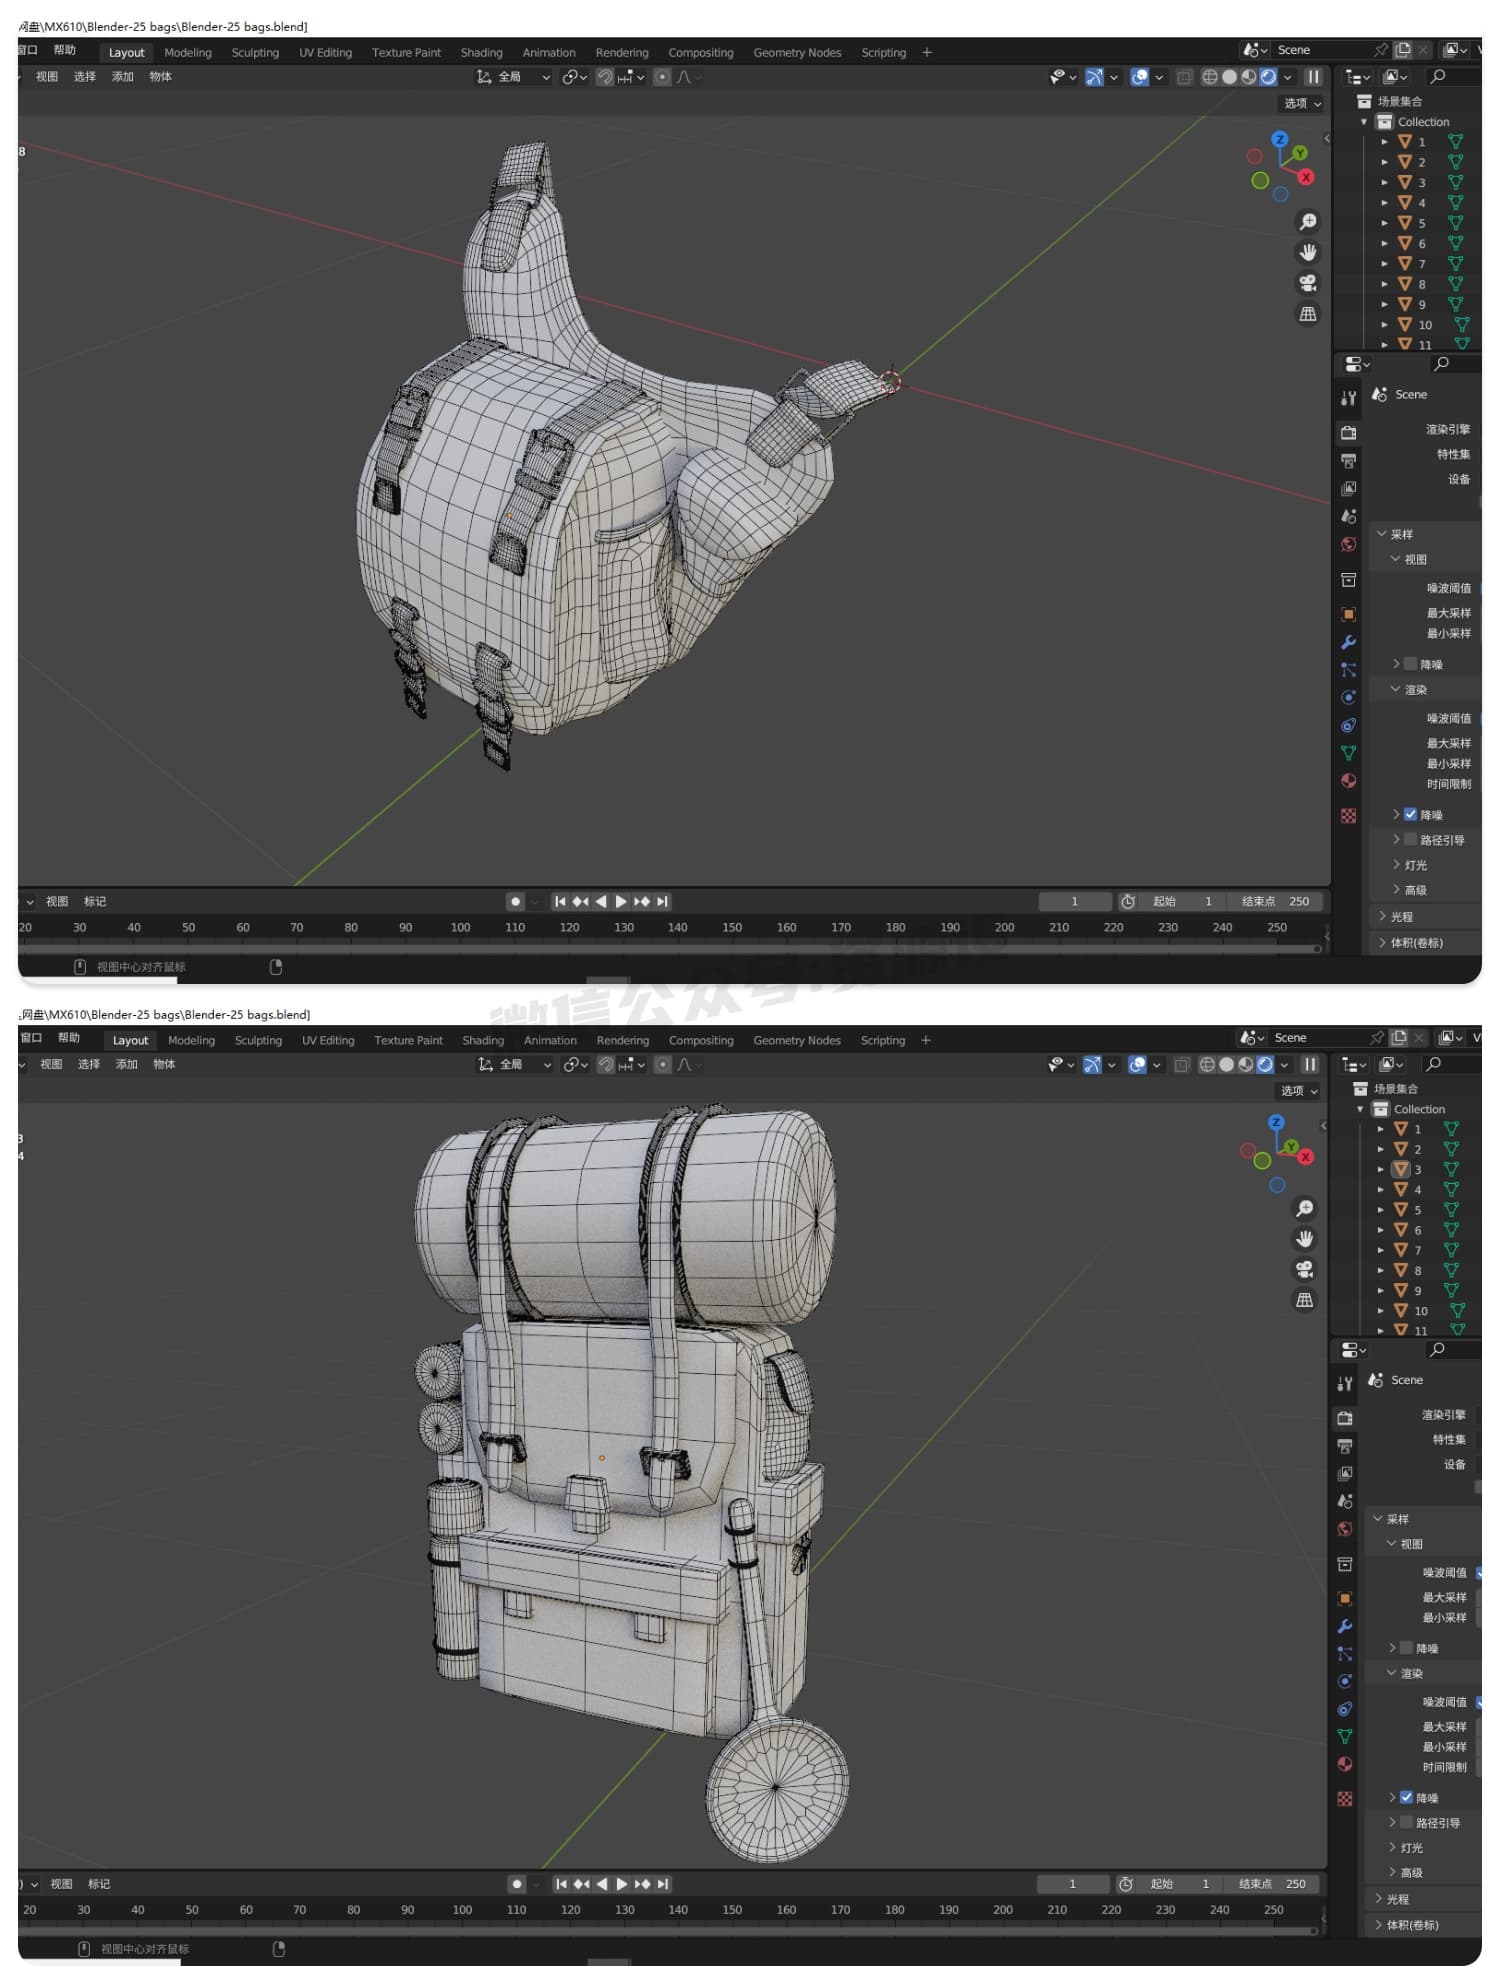Open shading options arrow in sling-bag window
Viewport: 1500px width, 1966px height.
[x=1287, y=77]
